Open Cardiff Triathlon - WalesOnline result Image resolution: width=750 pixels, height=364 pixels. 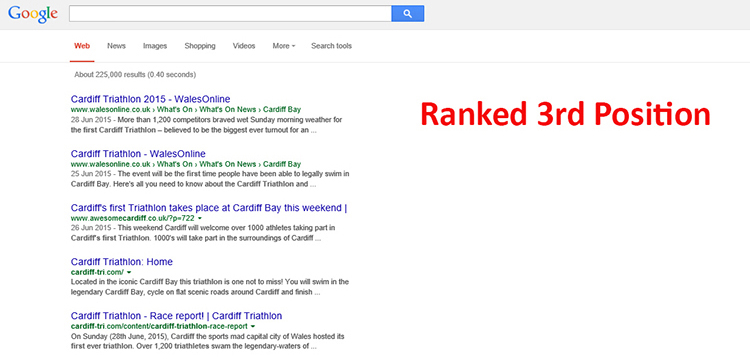pos(138,154)
